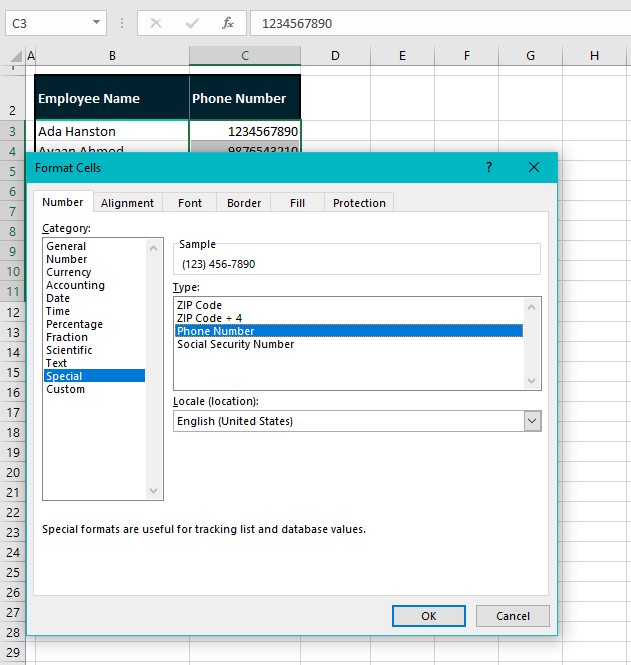Image resolution: width=631 pixels, height=665 pixels.
Task: Select row 29 header
Action: (x=12, y=652)
